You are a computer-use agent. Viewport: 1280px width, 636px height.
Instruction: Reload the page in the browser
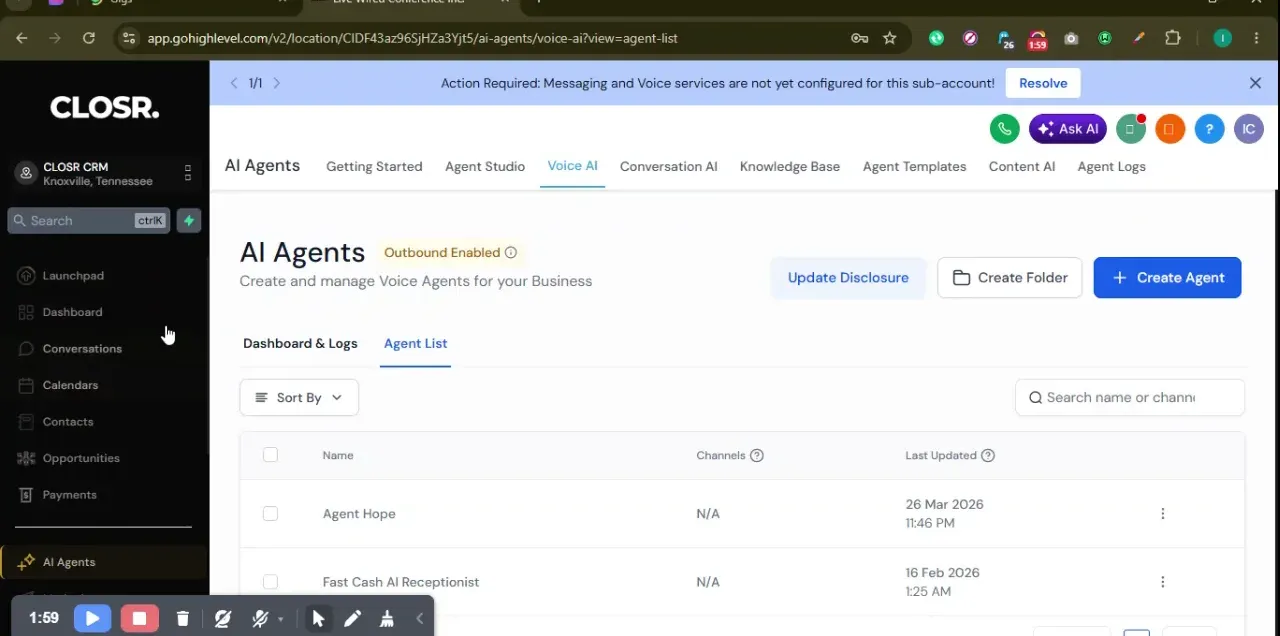pyautogui.click(x=89, y=38)
